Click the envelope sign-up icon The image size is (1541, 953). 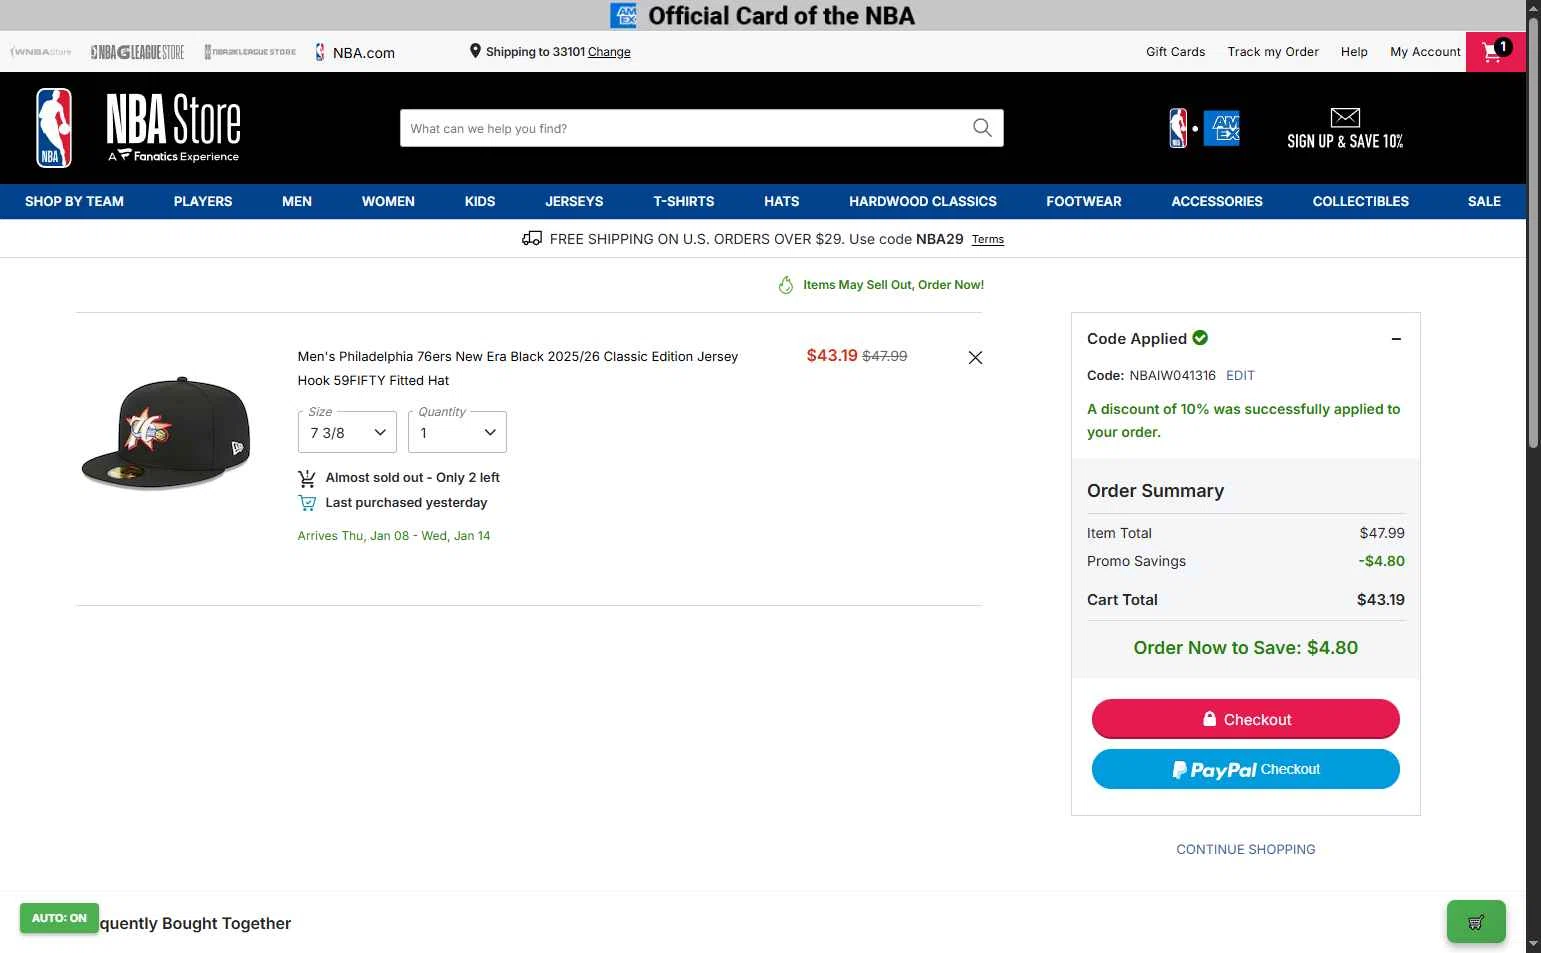coord(1345,117)
